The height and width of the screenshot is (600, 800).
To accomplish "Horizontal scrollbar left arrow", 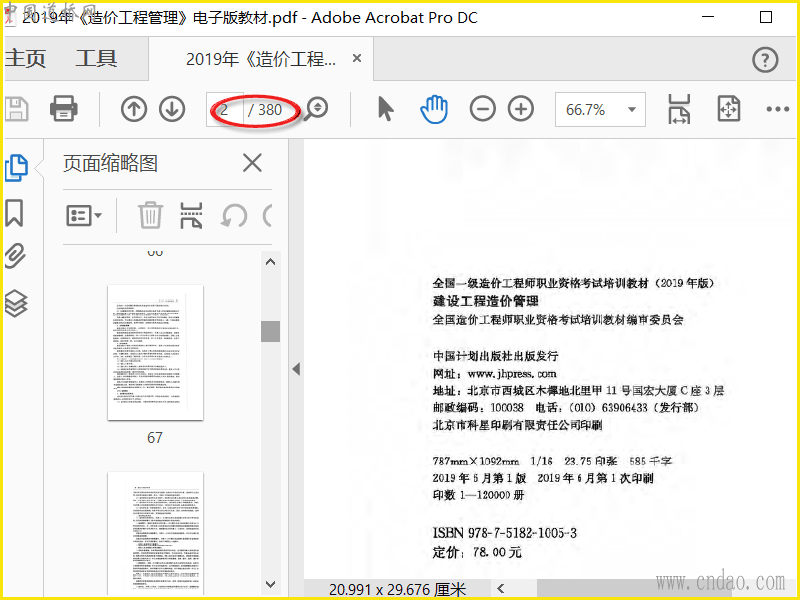I will (501, 589).
